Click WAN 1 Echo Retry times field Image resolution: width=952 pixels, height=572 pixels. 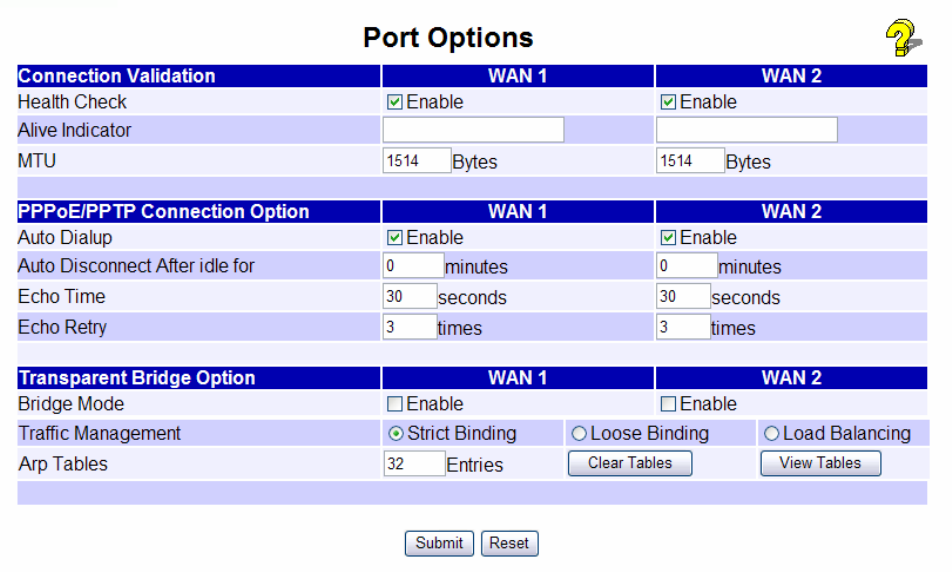409,327
